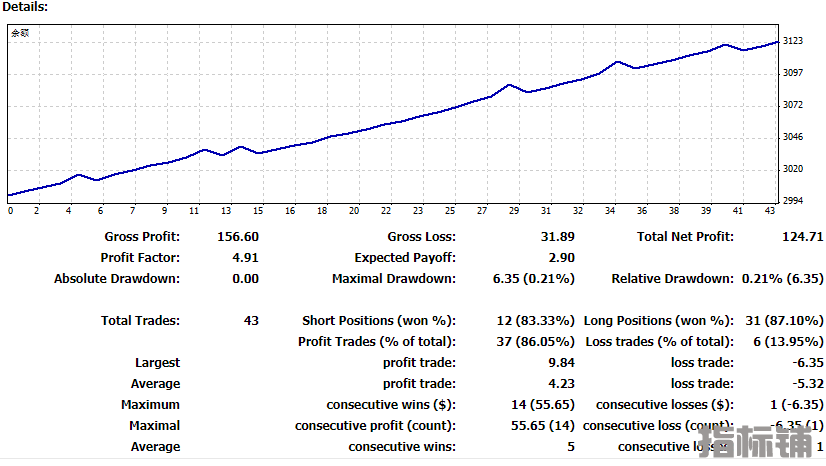Click the 3123 y-axis label
Viewport: 826px width, 466px height.
coord(794,41)
